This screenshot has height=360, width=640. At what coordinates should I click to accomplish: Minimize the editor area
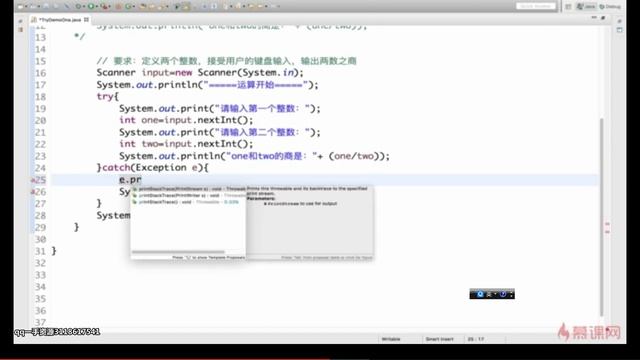point(594,18)
